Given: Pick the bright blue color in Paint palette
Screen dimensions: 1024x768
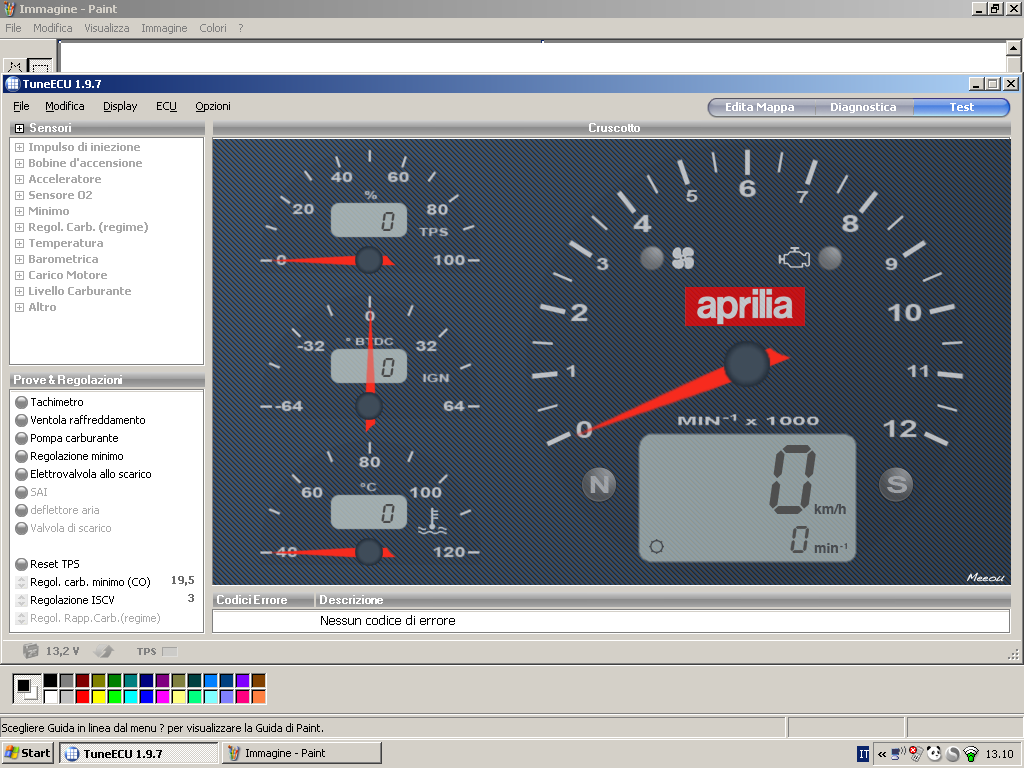Looking at the screenshot, I should [x=147, y=697].
